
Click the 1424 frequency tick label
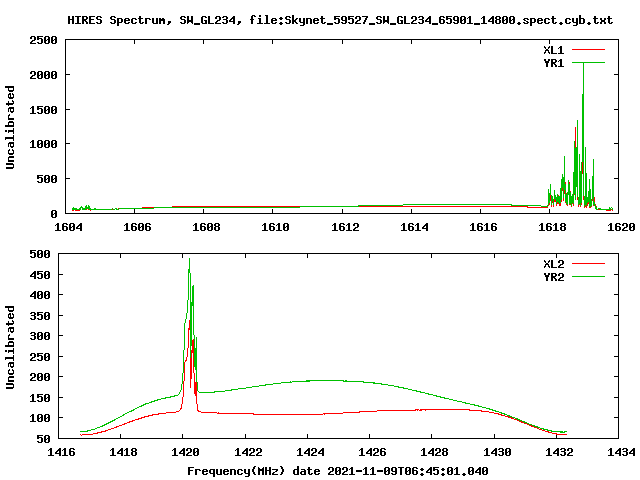310,452
